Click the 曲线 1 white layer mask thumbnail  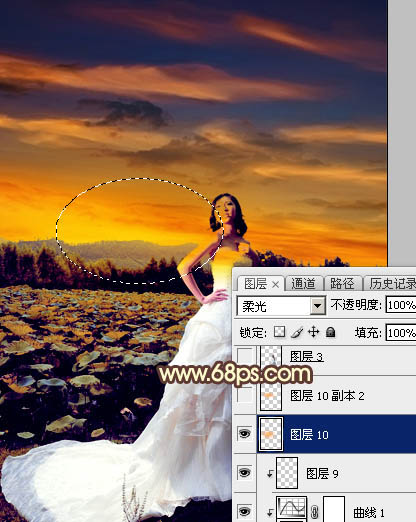334,509
